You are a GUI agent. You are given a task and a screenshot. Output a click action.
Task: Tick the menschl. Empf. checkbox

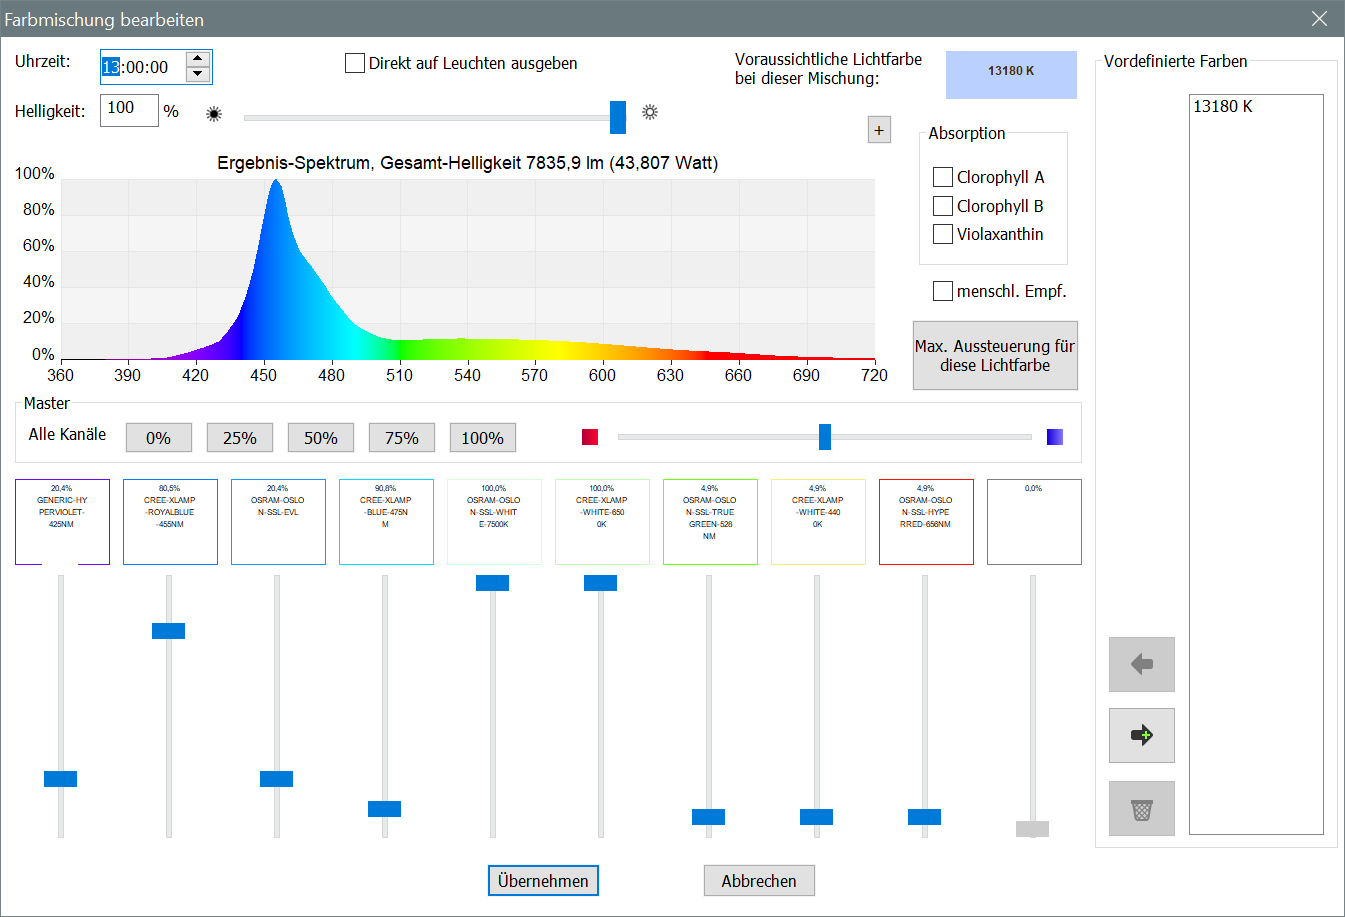[942, 291]
